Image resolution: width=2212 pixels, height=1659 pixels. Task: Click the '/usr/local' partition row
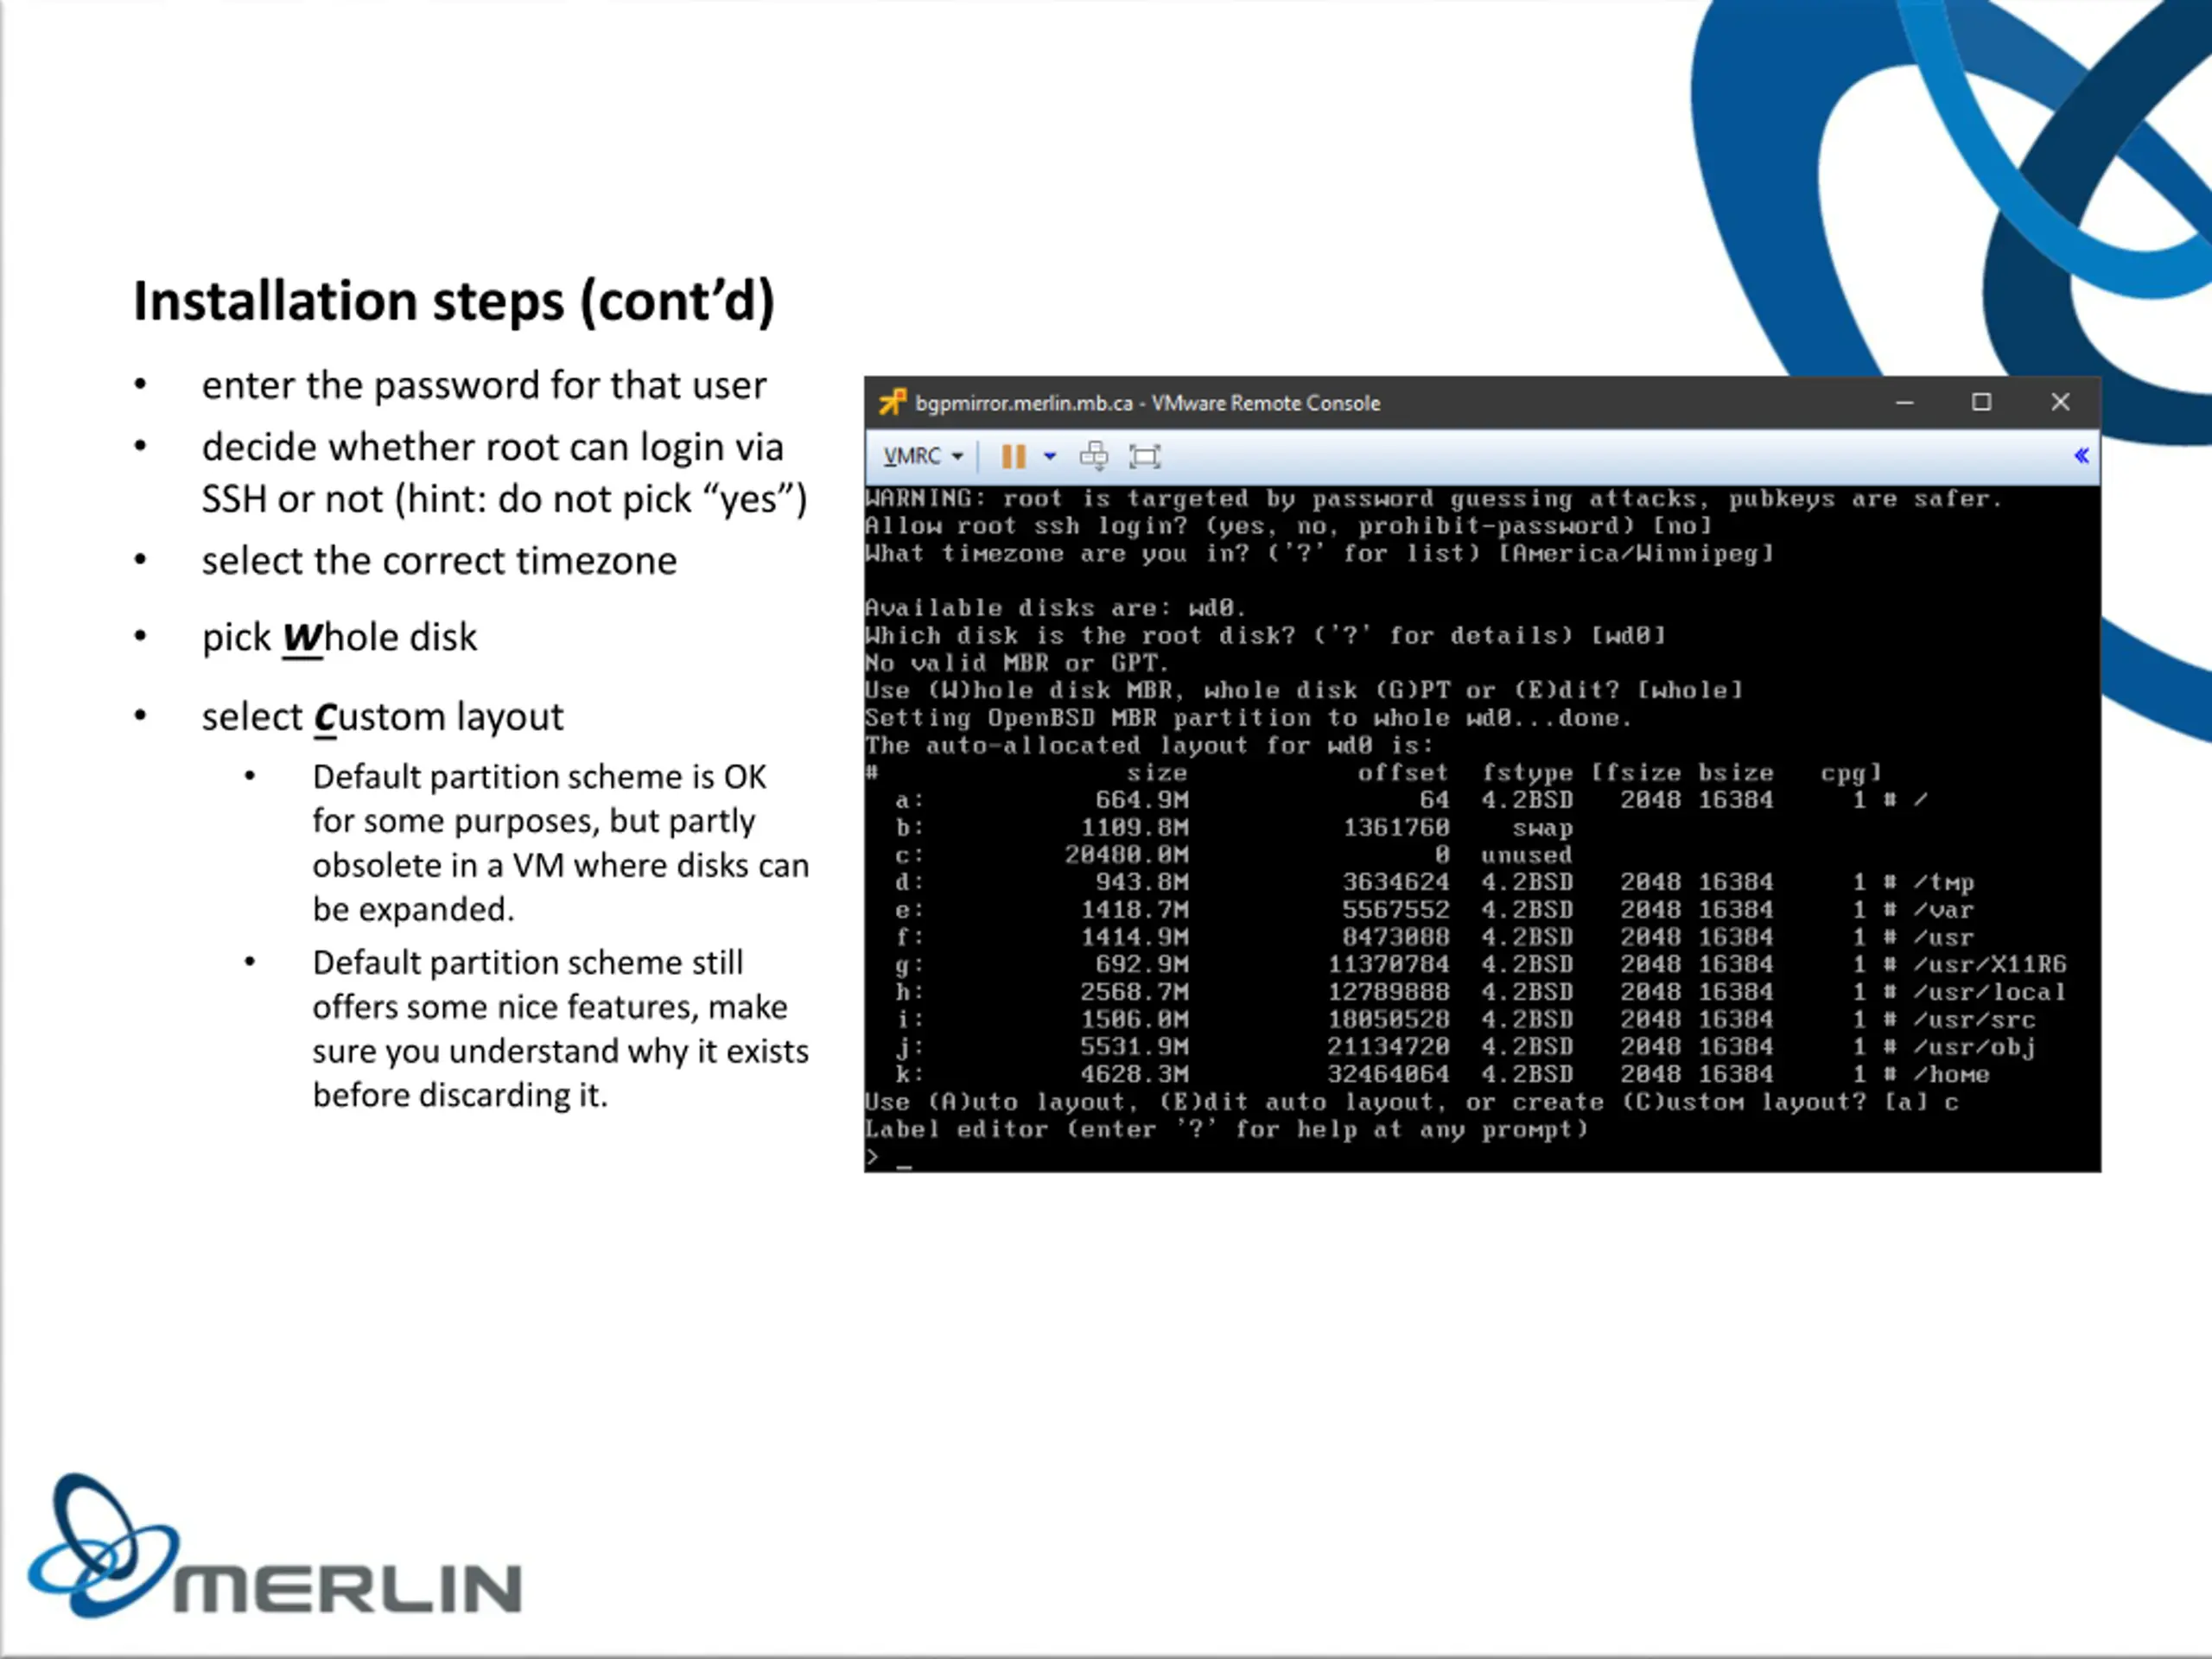click(1480, 992)
